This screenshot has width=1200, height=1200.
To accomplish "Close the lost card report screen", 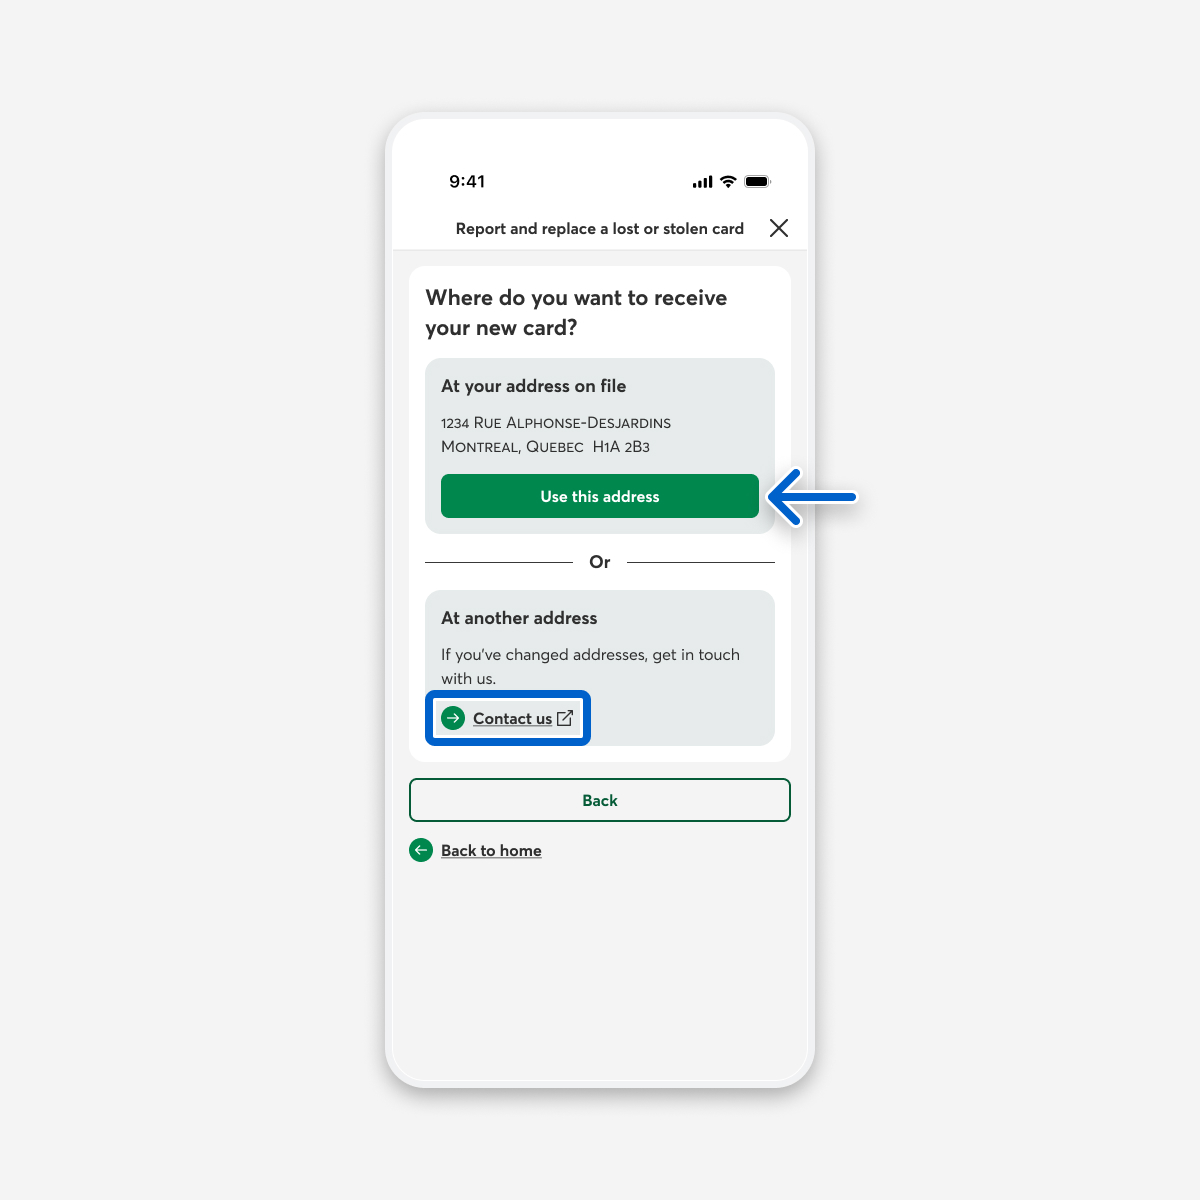I will 779,228.
